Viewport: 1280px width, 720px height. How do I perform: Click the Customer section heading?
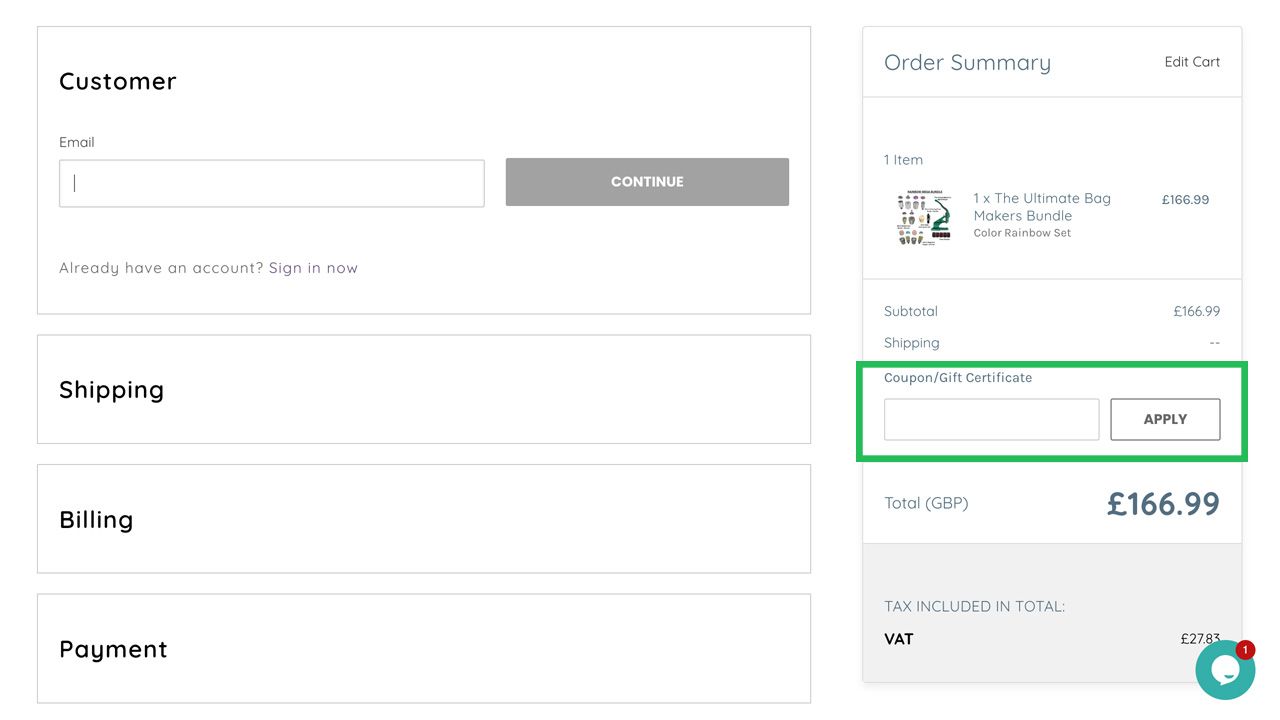pos(117,81)
